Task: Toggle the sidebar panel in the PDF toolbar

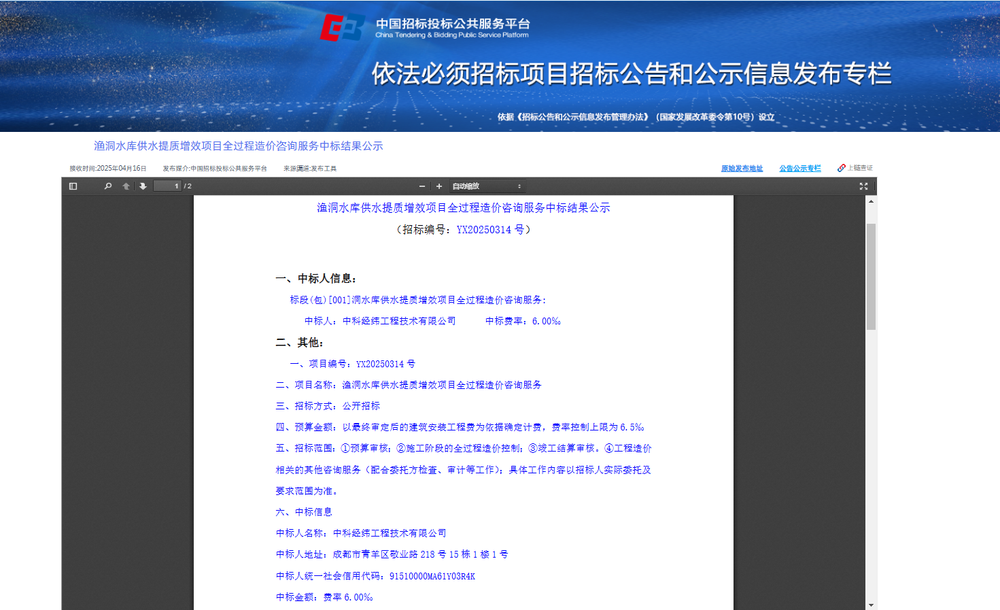Action: tap(71, 186)
